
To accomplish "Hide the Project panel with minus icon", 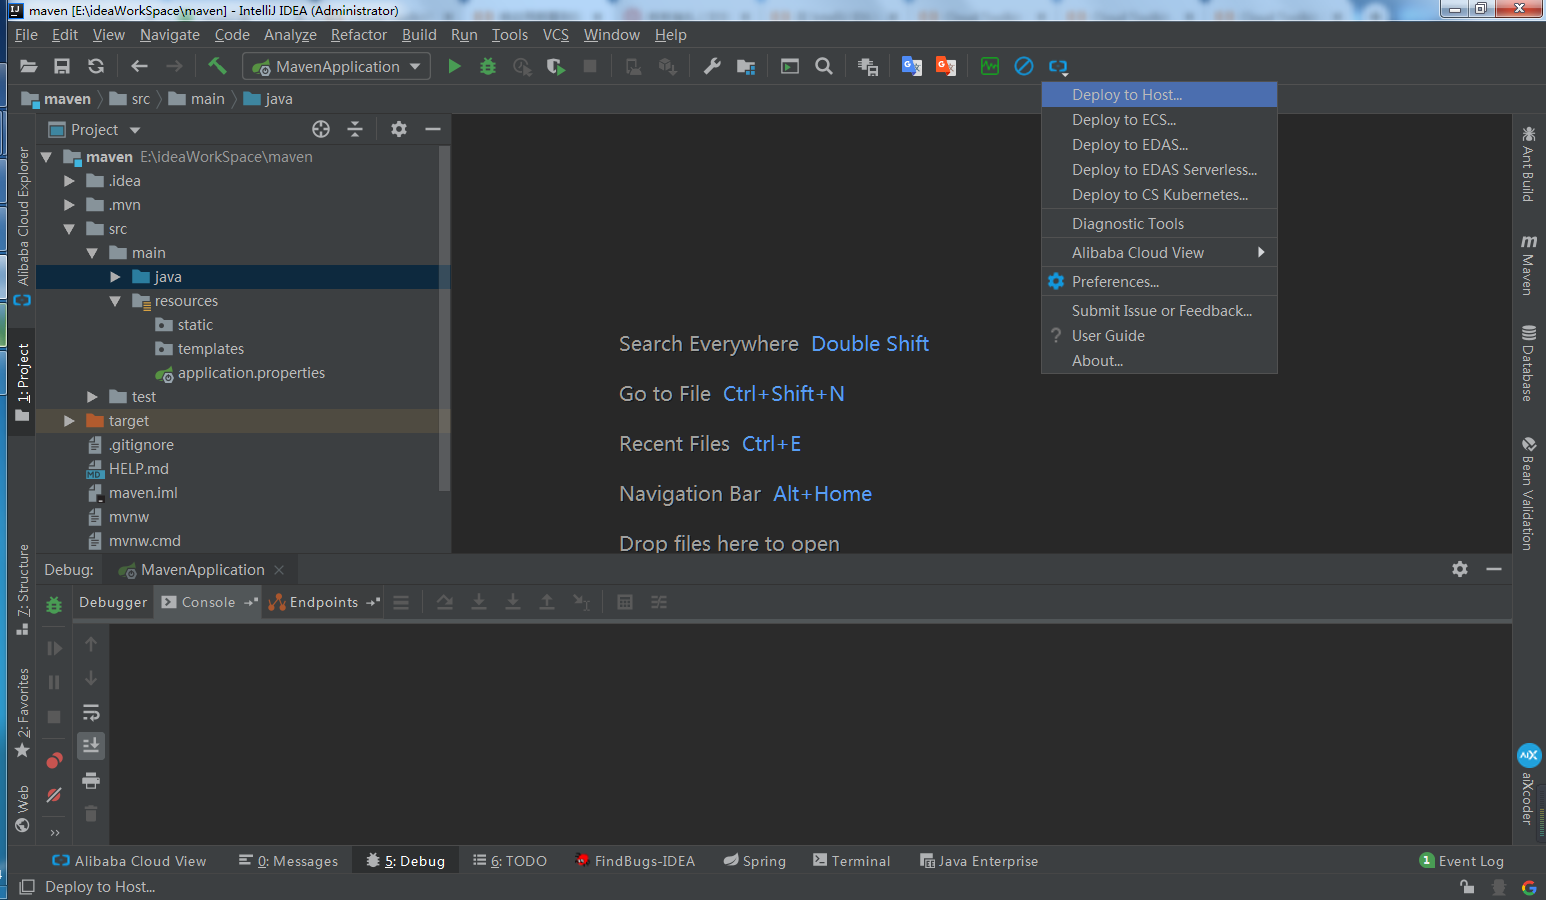I will point(433,129).
